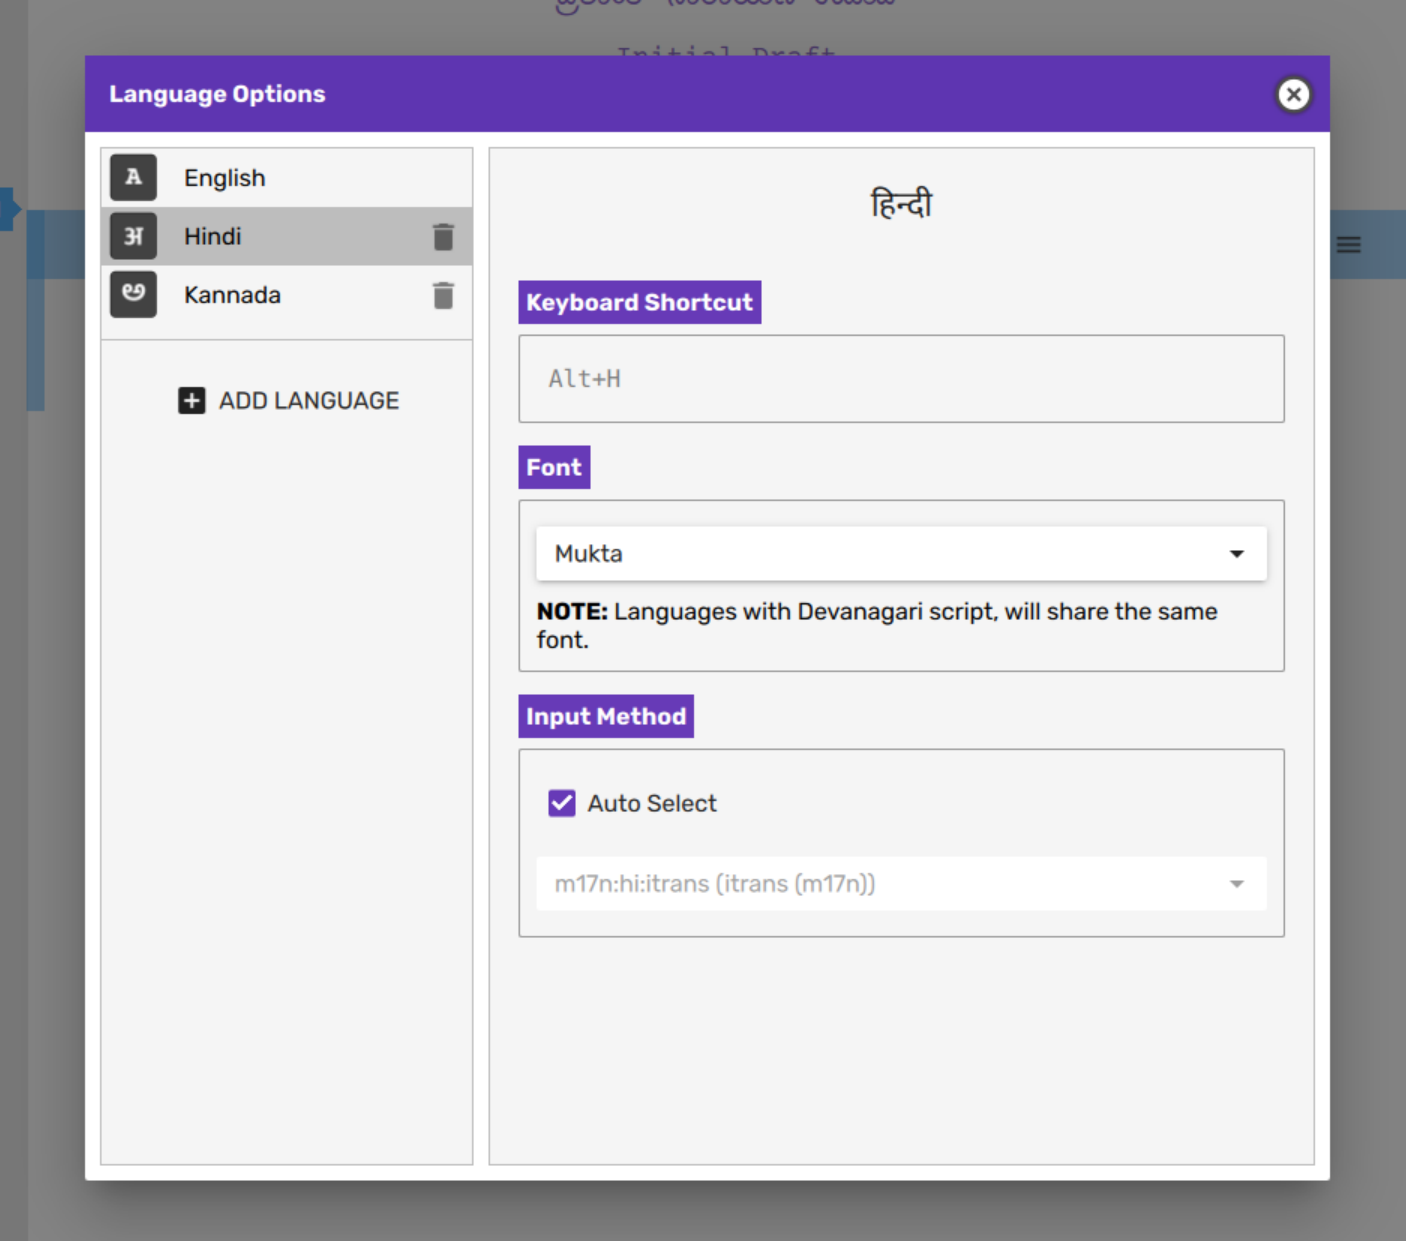Click the English 'A' letter icon

point(134,178)
